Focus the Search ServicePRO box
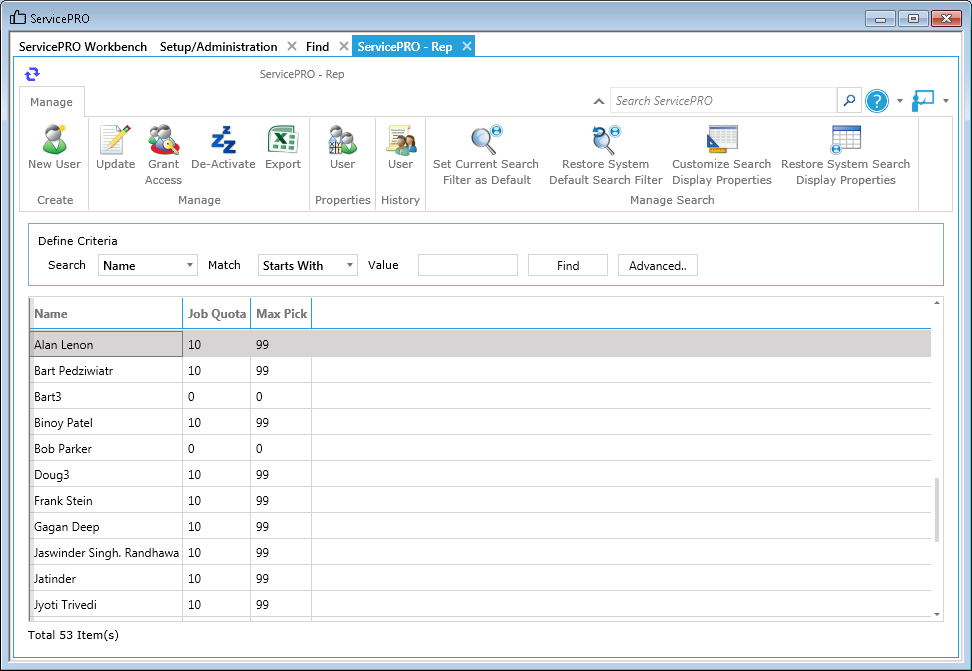This screenshot has height=671, width=972. (x=723, y=100)
